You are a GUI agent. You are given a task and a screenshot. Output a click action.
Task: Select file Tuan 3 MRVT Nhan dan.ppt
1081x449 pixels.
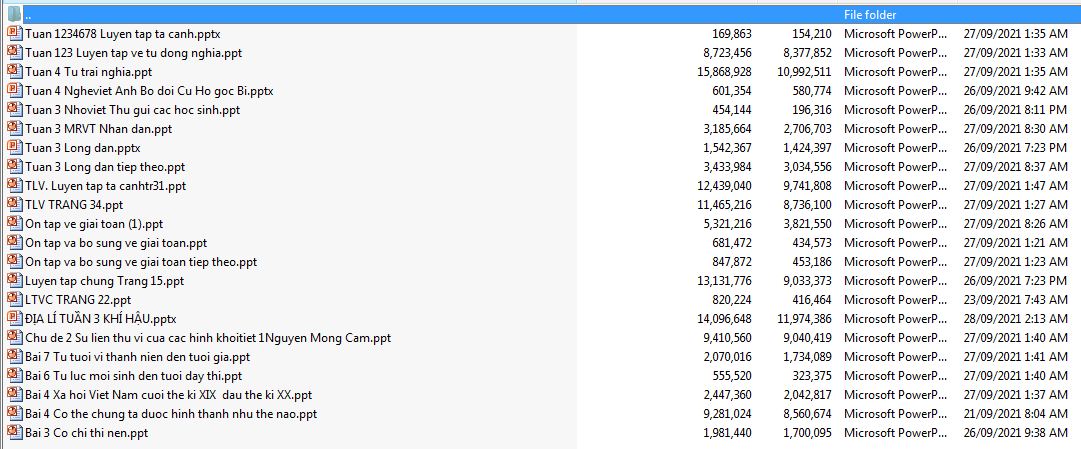tap(98, 129)
